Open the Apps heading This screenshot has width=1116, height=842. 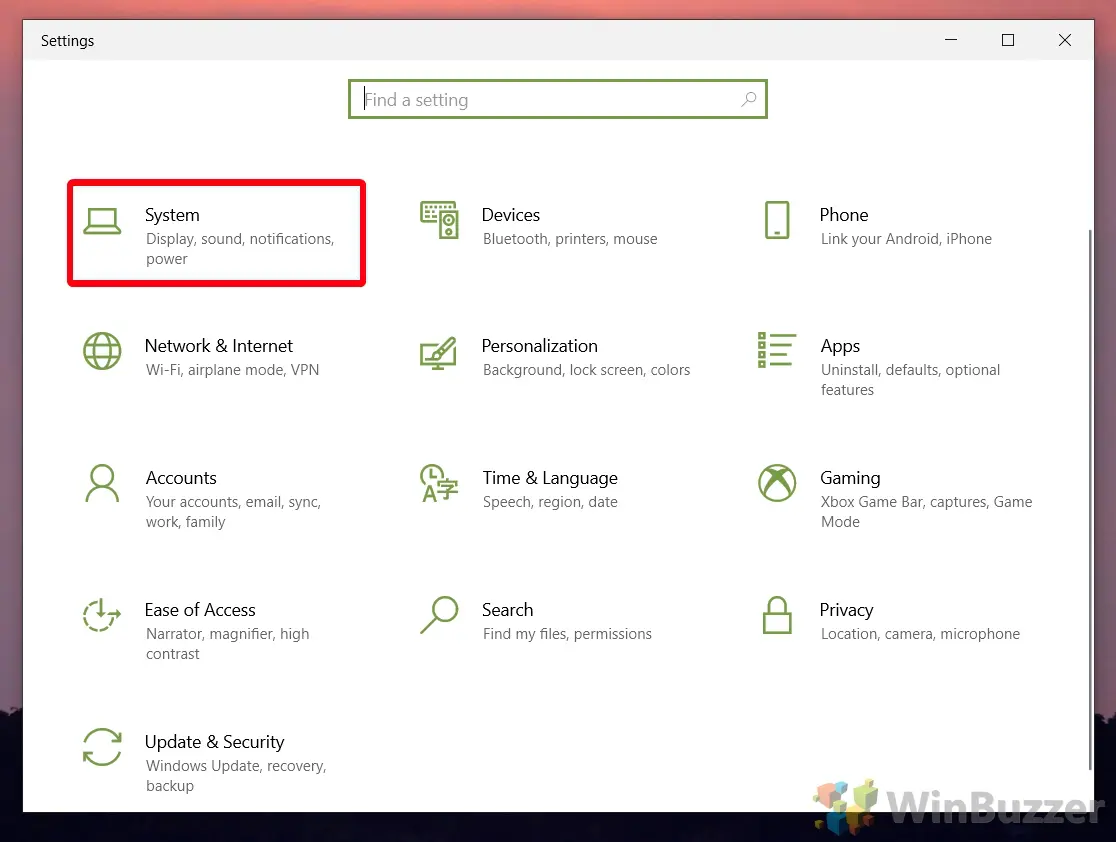coord(841,347)
